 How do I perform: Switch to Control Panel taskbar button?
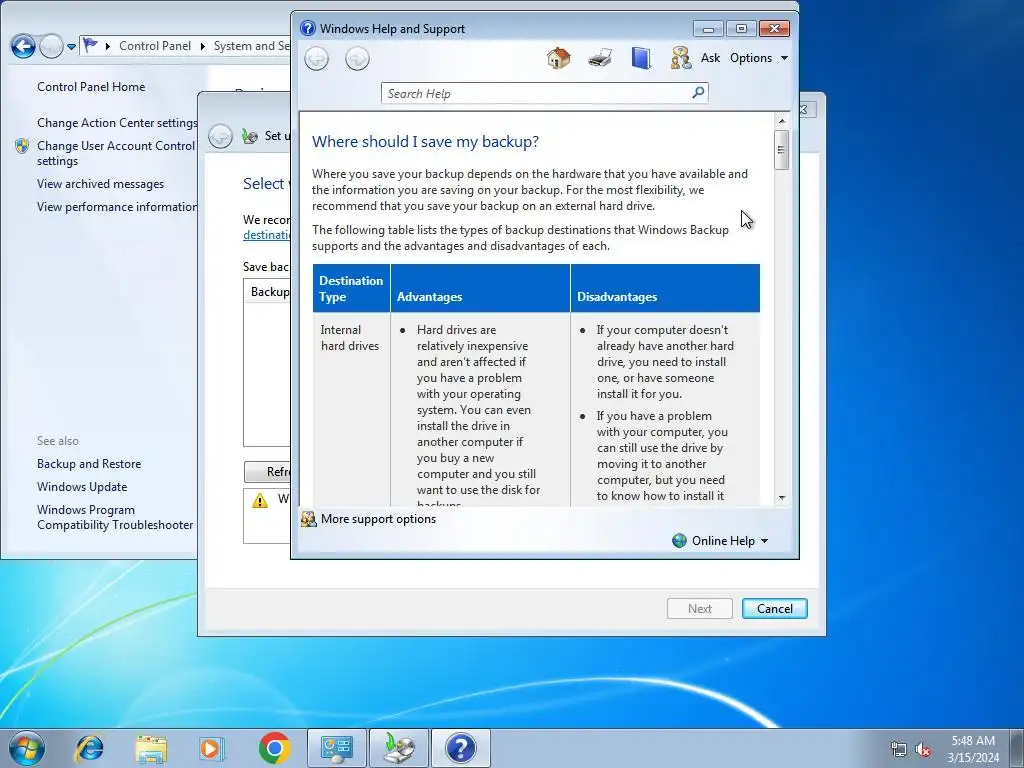[337, 748]
